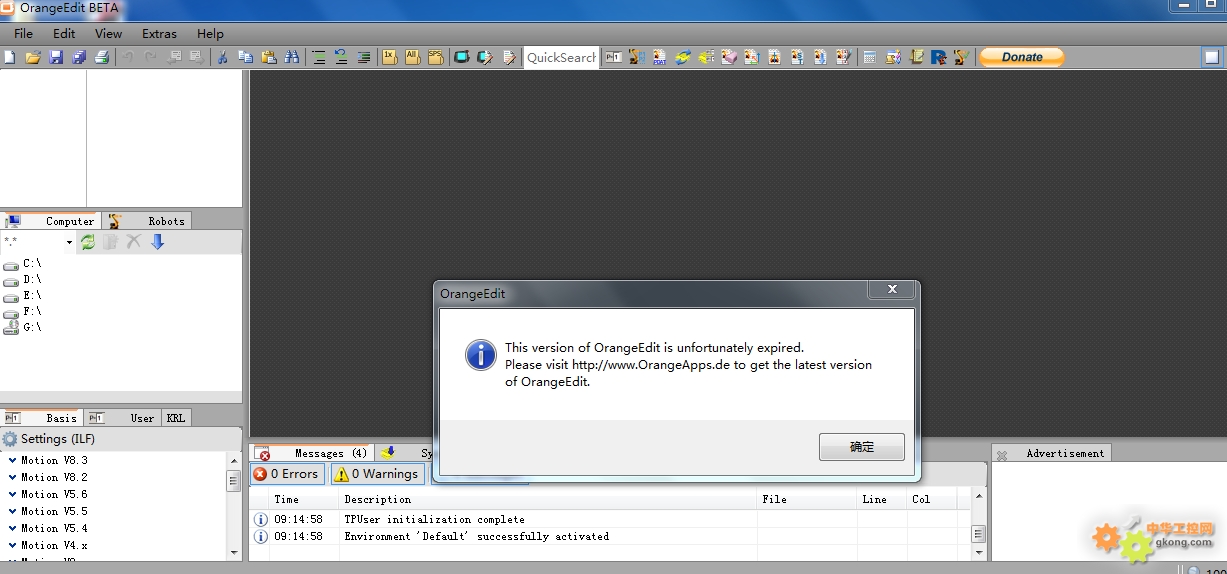Open the Extras menu
This screenshot has height=574, width=1227.
tap(159, 33)
